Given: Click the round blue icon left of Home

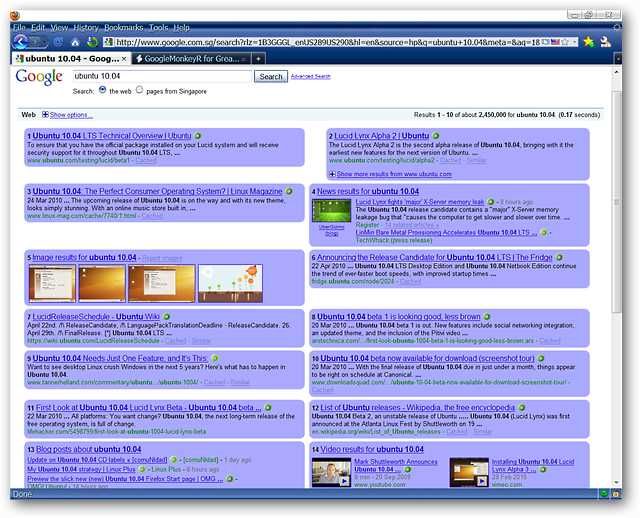Looking at the screenshot, I should tap(59, 42).
